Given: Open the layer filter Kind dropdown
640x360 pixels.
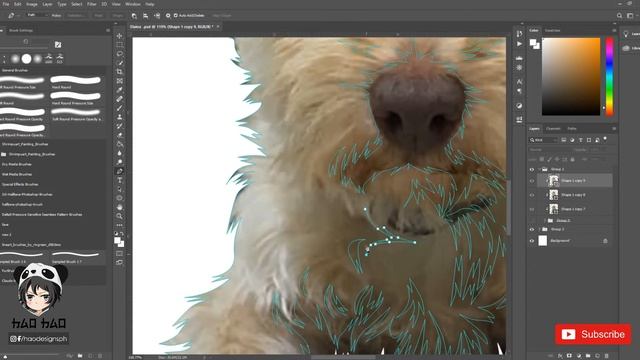Looking at the screenshot, I should pyautogui.click(x=543, y=140).
